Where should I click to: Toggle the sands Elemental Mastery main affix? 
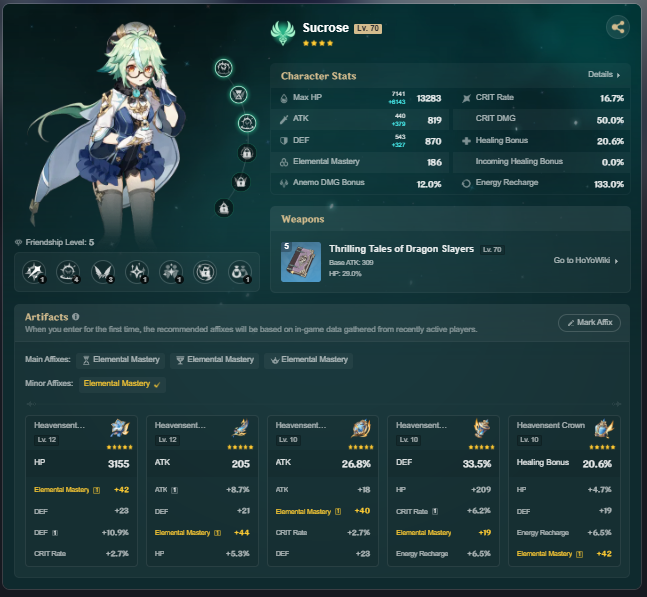click(120, 360)
